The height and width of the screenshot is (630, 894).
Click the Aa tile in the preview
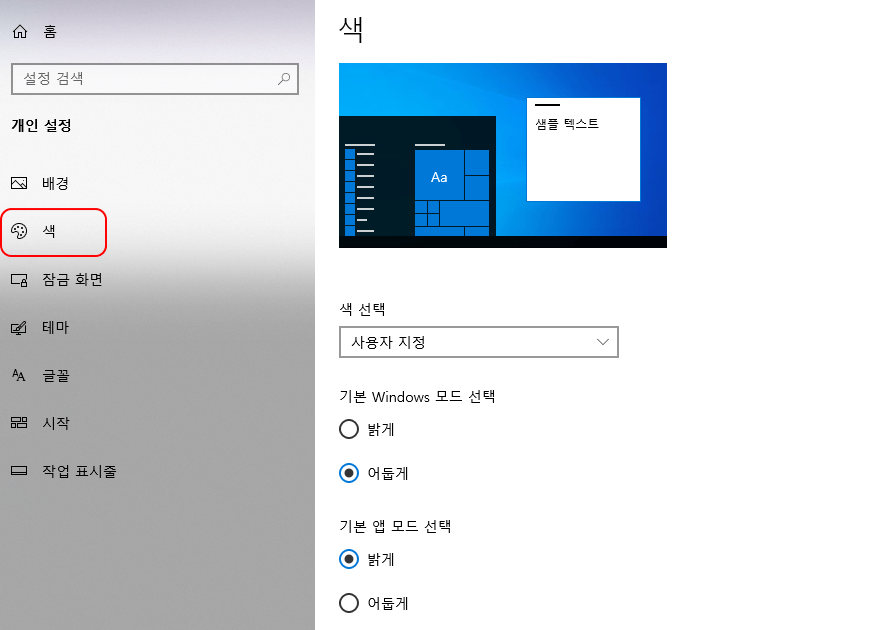coord(439,174)
